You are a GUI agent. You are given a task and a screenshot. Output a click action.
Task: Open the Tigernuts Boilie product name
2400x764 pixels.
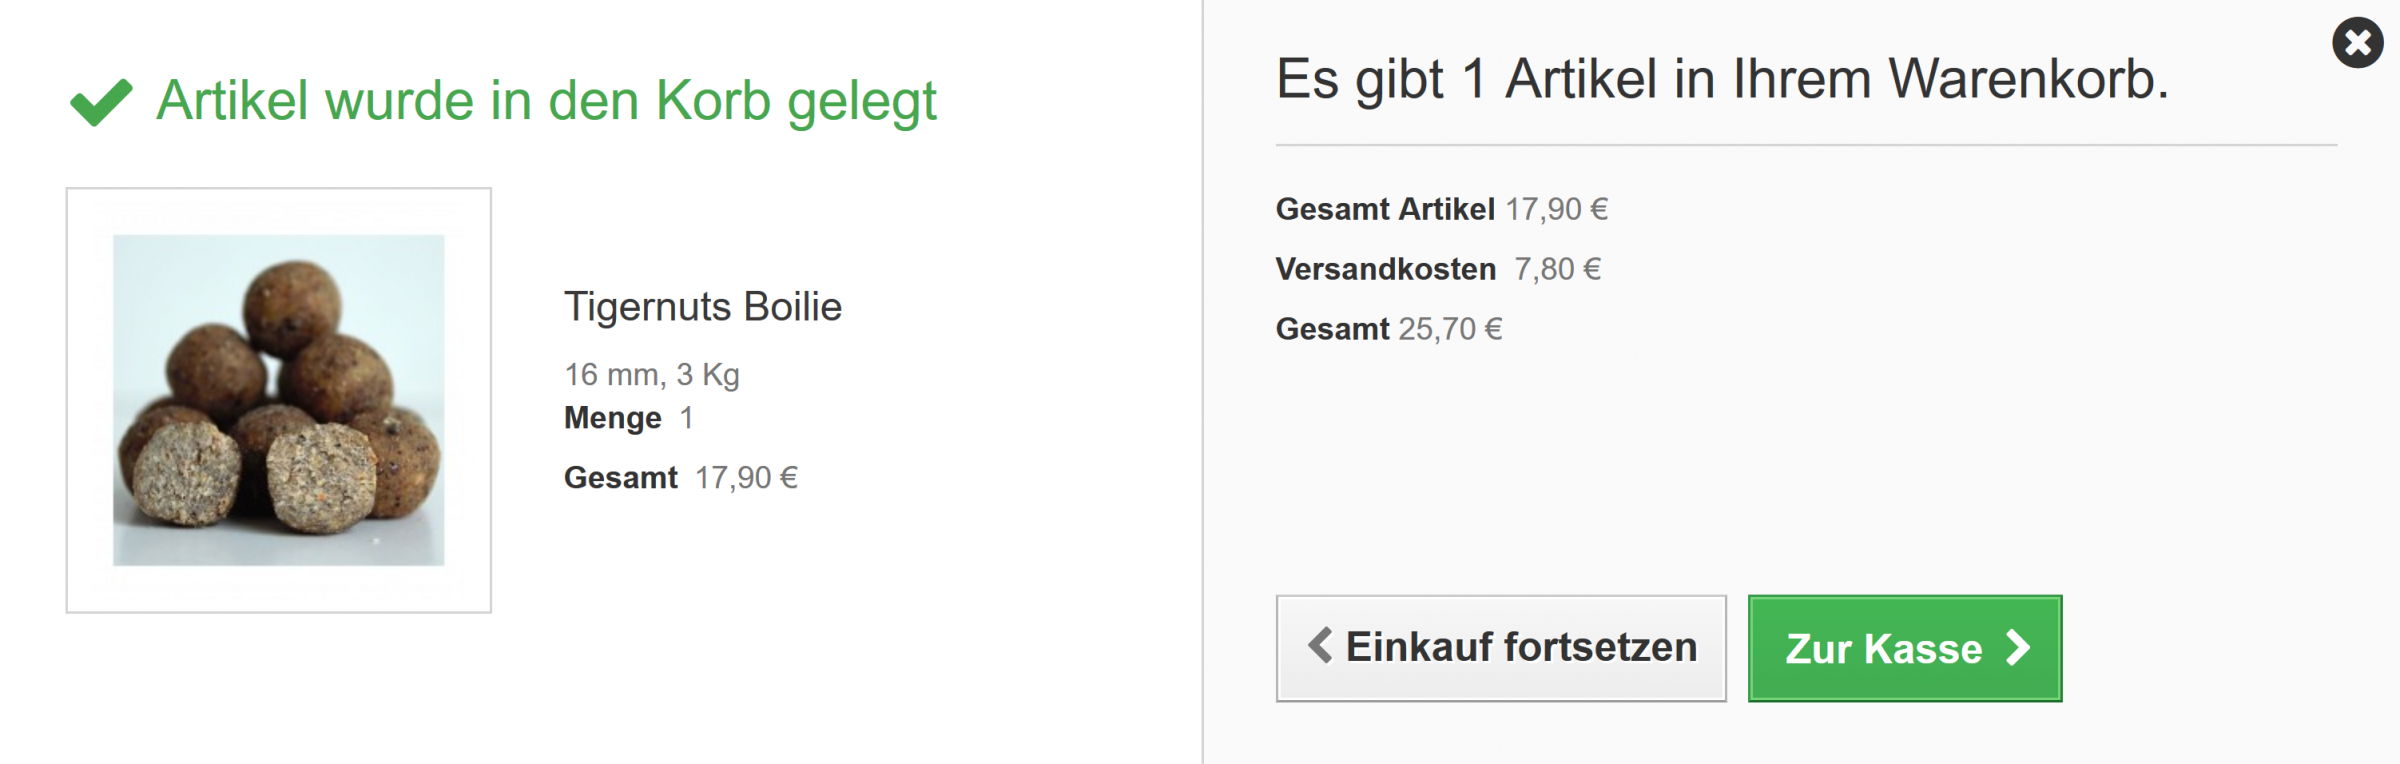click(x=702, y=307)
